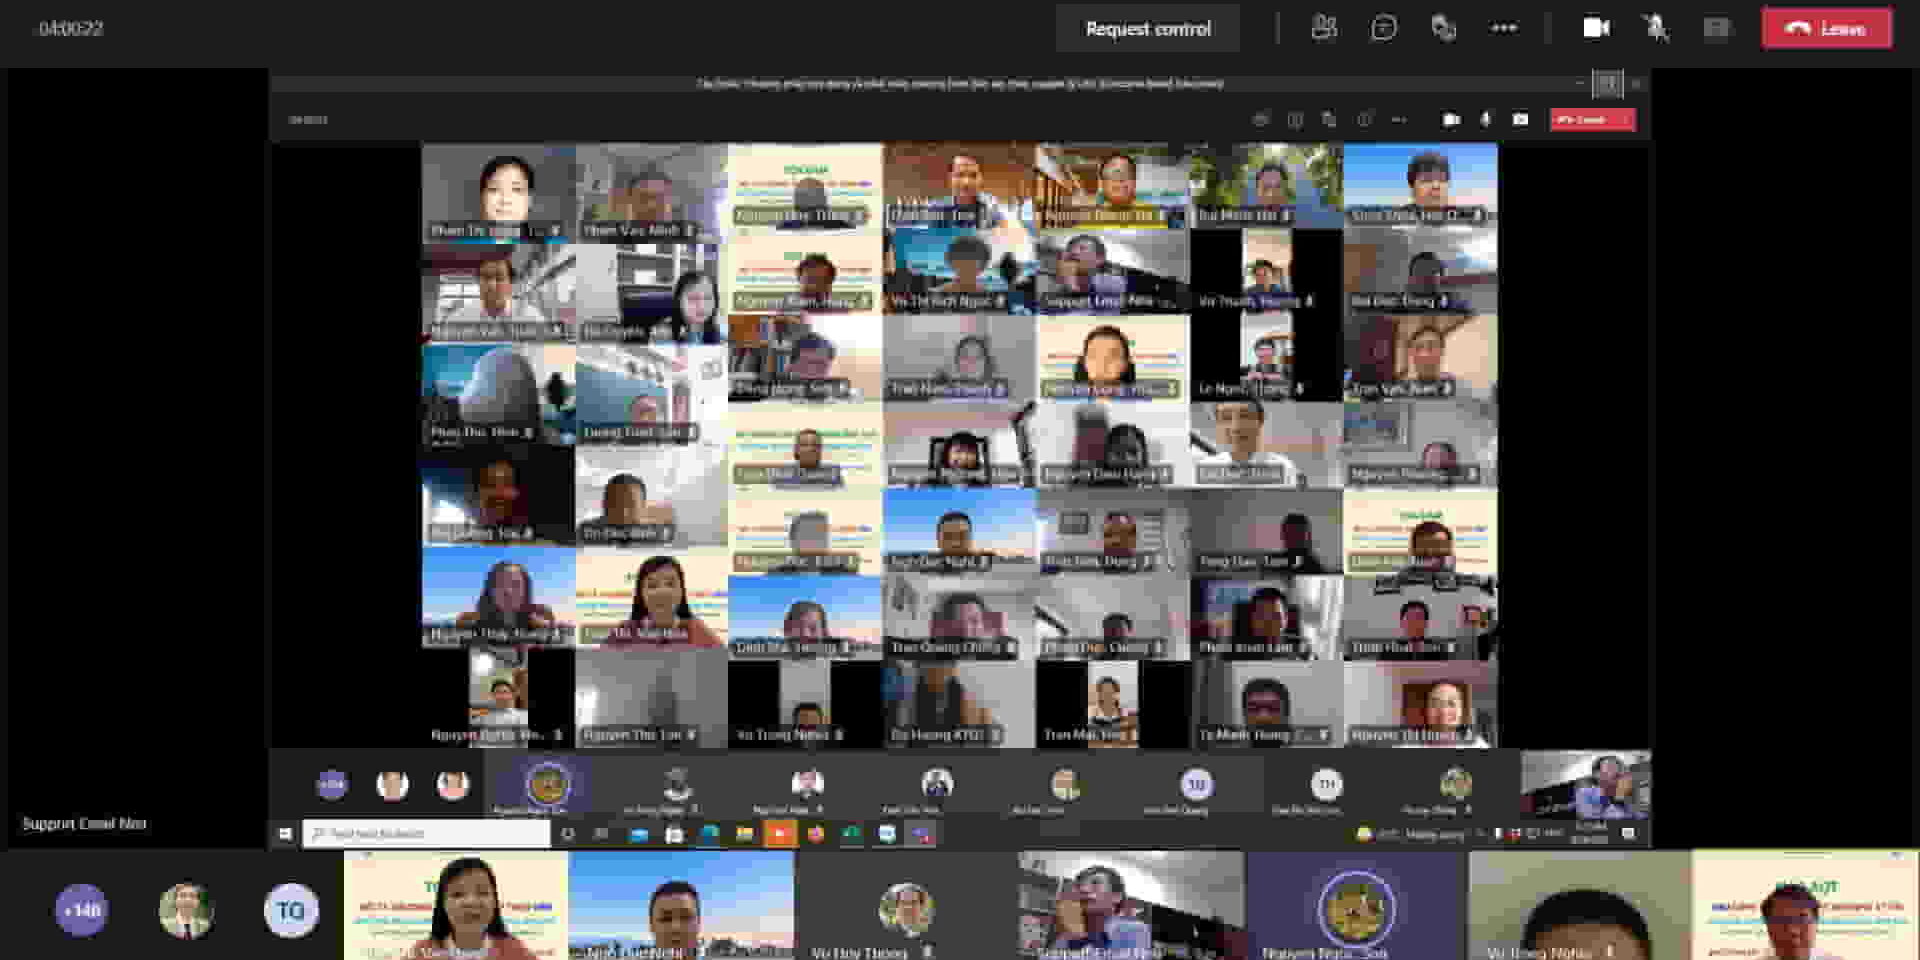1920x960 pixels.
Task: Click the bottom-strip Support Email Nao video tile
Action: click(1130, 906)
